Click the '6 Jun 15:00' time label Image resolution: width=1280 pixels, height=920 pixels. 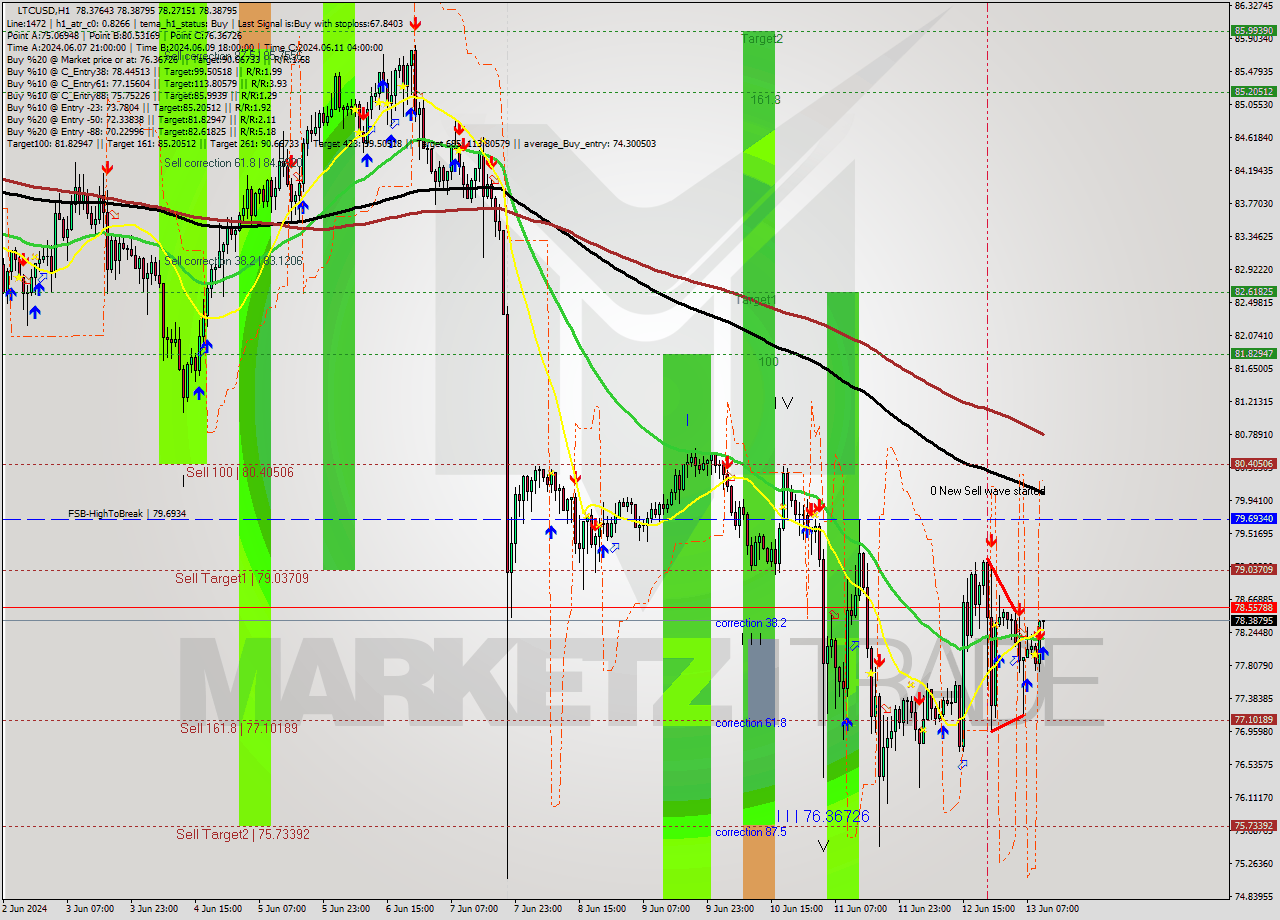click(410, 909)
